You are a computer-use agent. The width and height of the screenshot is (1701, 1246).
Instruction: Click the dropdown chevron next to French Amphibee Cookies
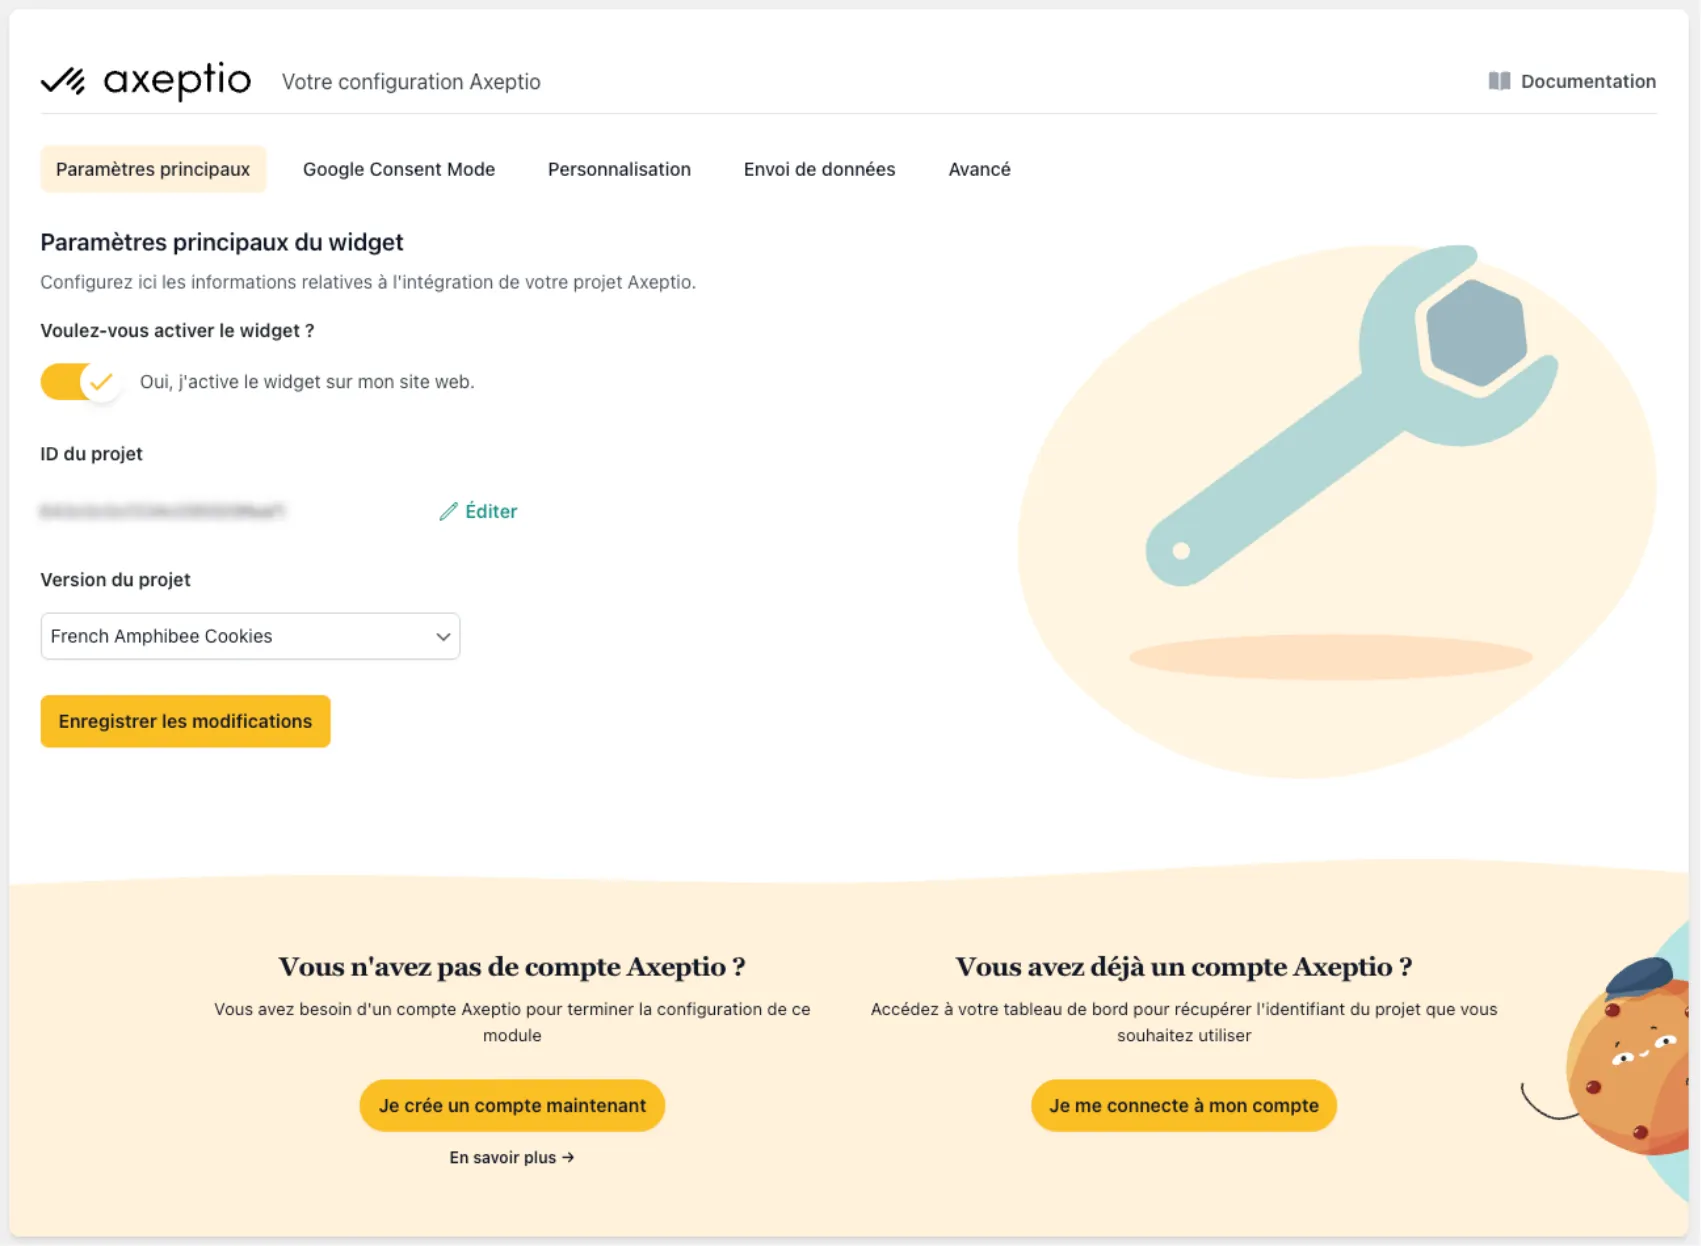pos(443,636)
